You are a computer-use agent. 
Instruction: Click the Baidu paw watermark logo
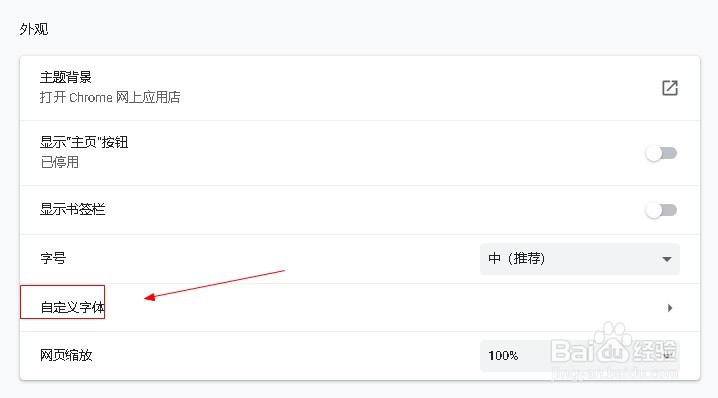[x=613, y=341]
